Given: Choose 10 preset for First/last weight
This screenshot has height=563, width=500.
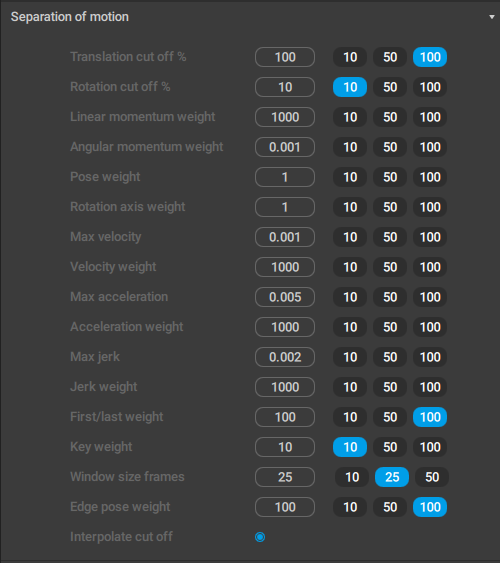Looking at the screenshot, I should pyautogui.click(x=350, y=417).
